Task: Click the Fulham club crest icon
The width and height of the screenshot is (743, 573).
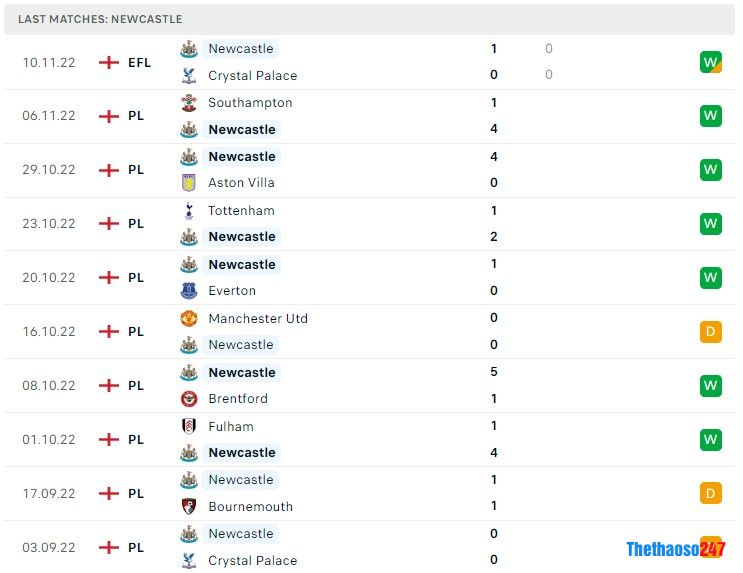Action: coord(189,427)
